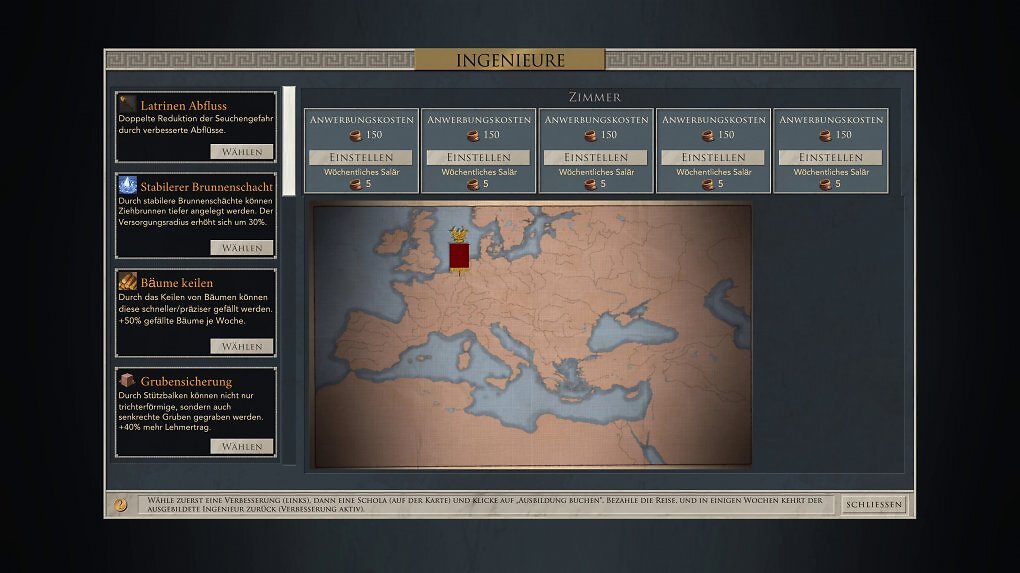Click the Zimmer section heading
The height and width of the screenshot is (573, 1020).
tap(595, 97)
